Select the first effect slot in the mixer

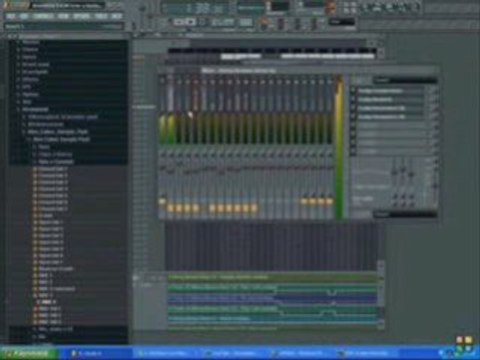coord(391,91)
